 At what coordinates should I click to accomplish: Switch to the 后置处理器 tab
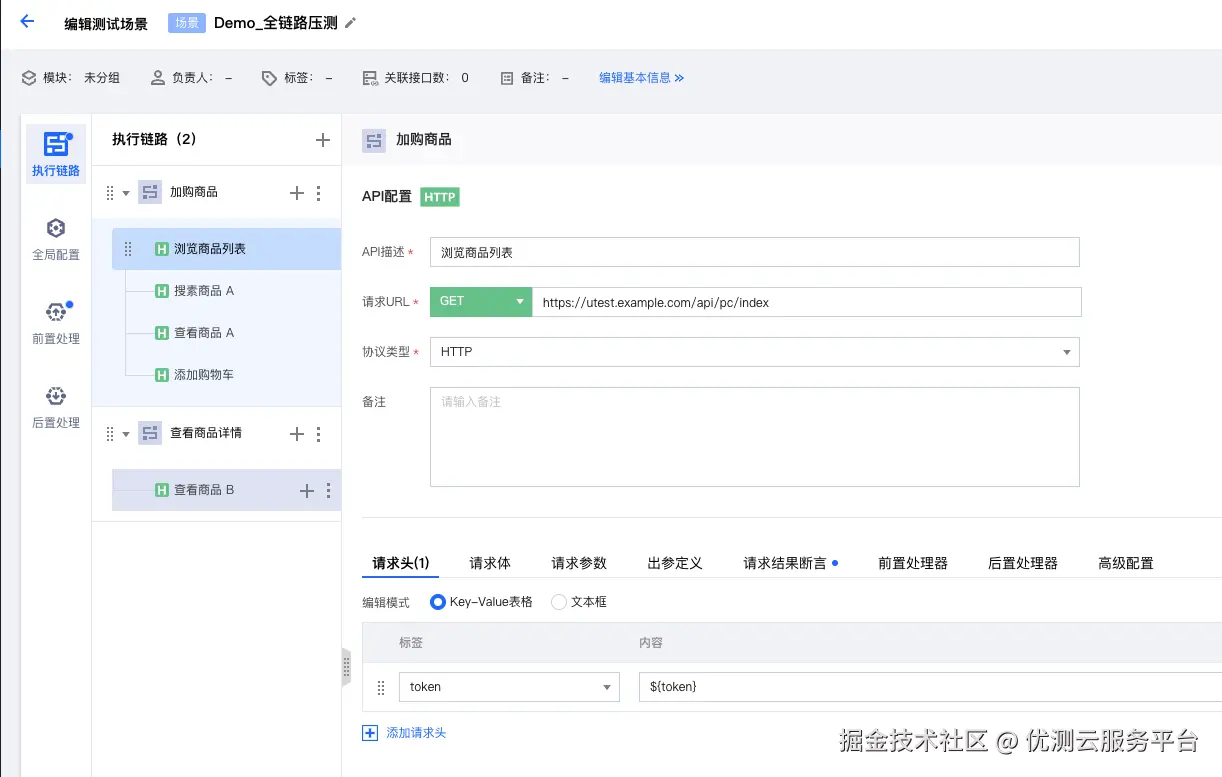tap(1023, 563)
